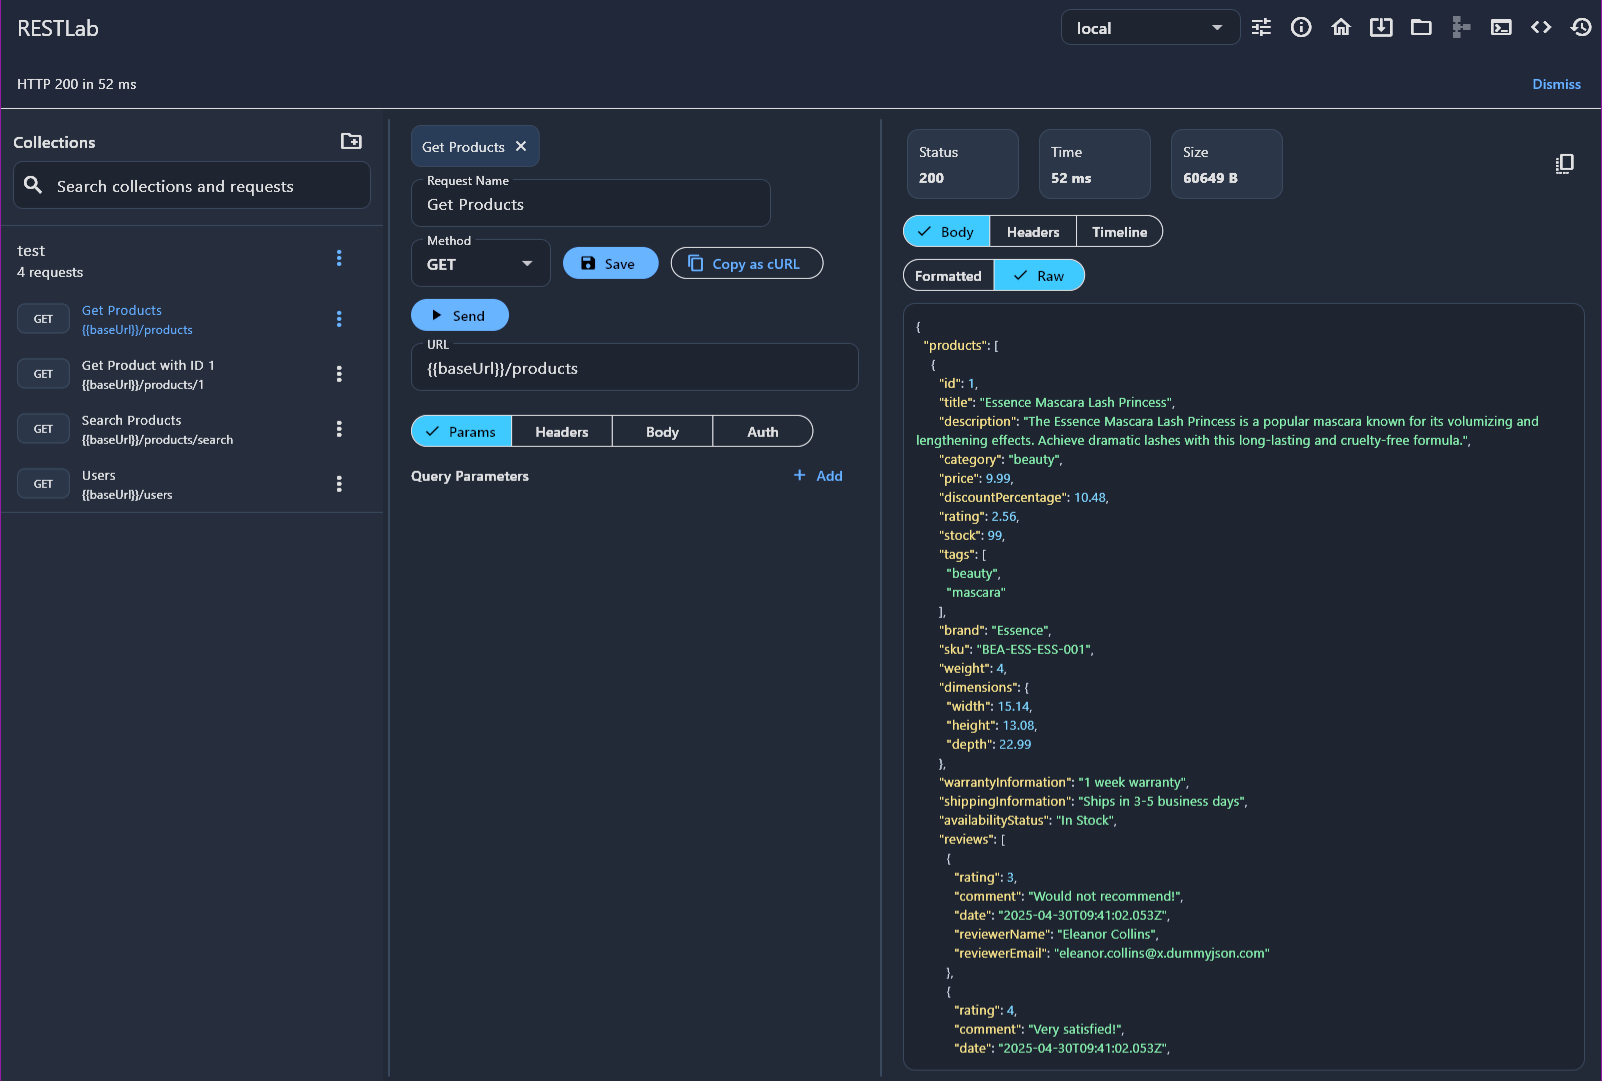This screenshot has height=1081, width=1602.
Task: Switch to the request Body tab
Action: tap(662, 432)
